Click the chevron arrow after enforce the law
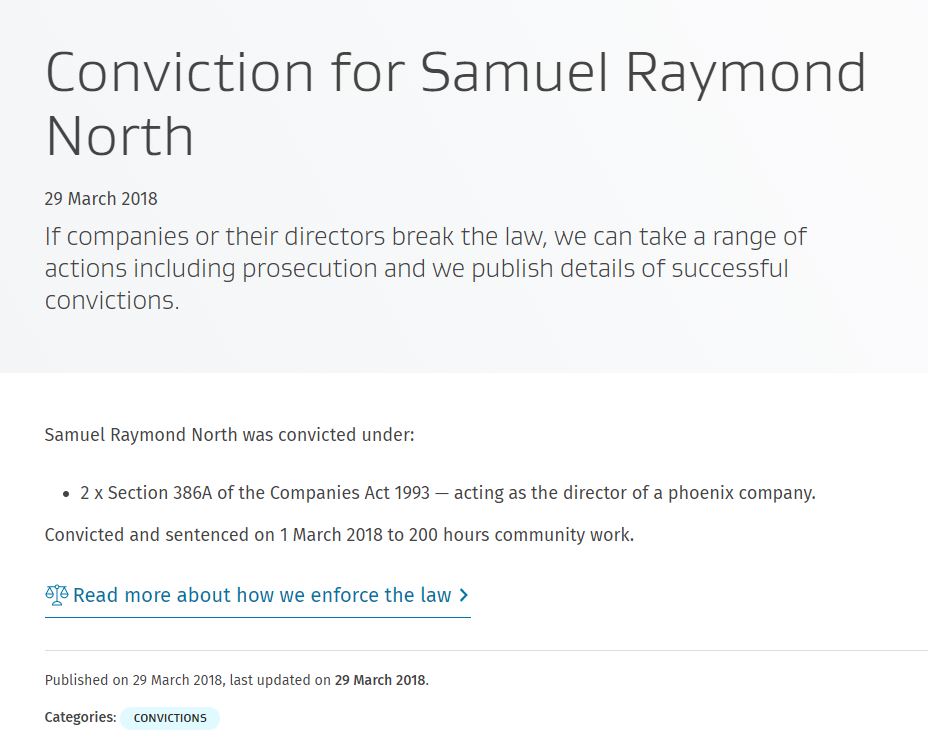The width and height of the screenshot is (928, 742). 463,596
